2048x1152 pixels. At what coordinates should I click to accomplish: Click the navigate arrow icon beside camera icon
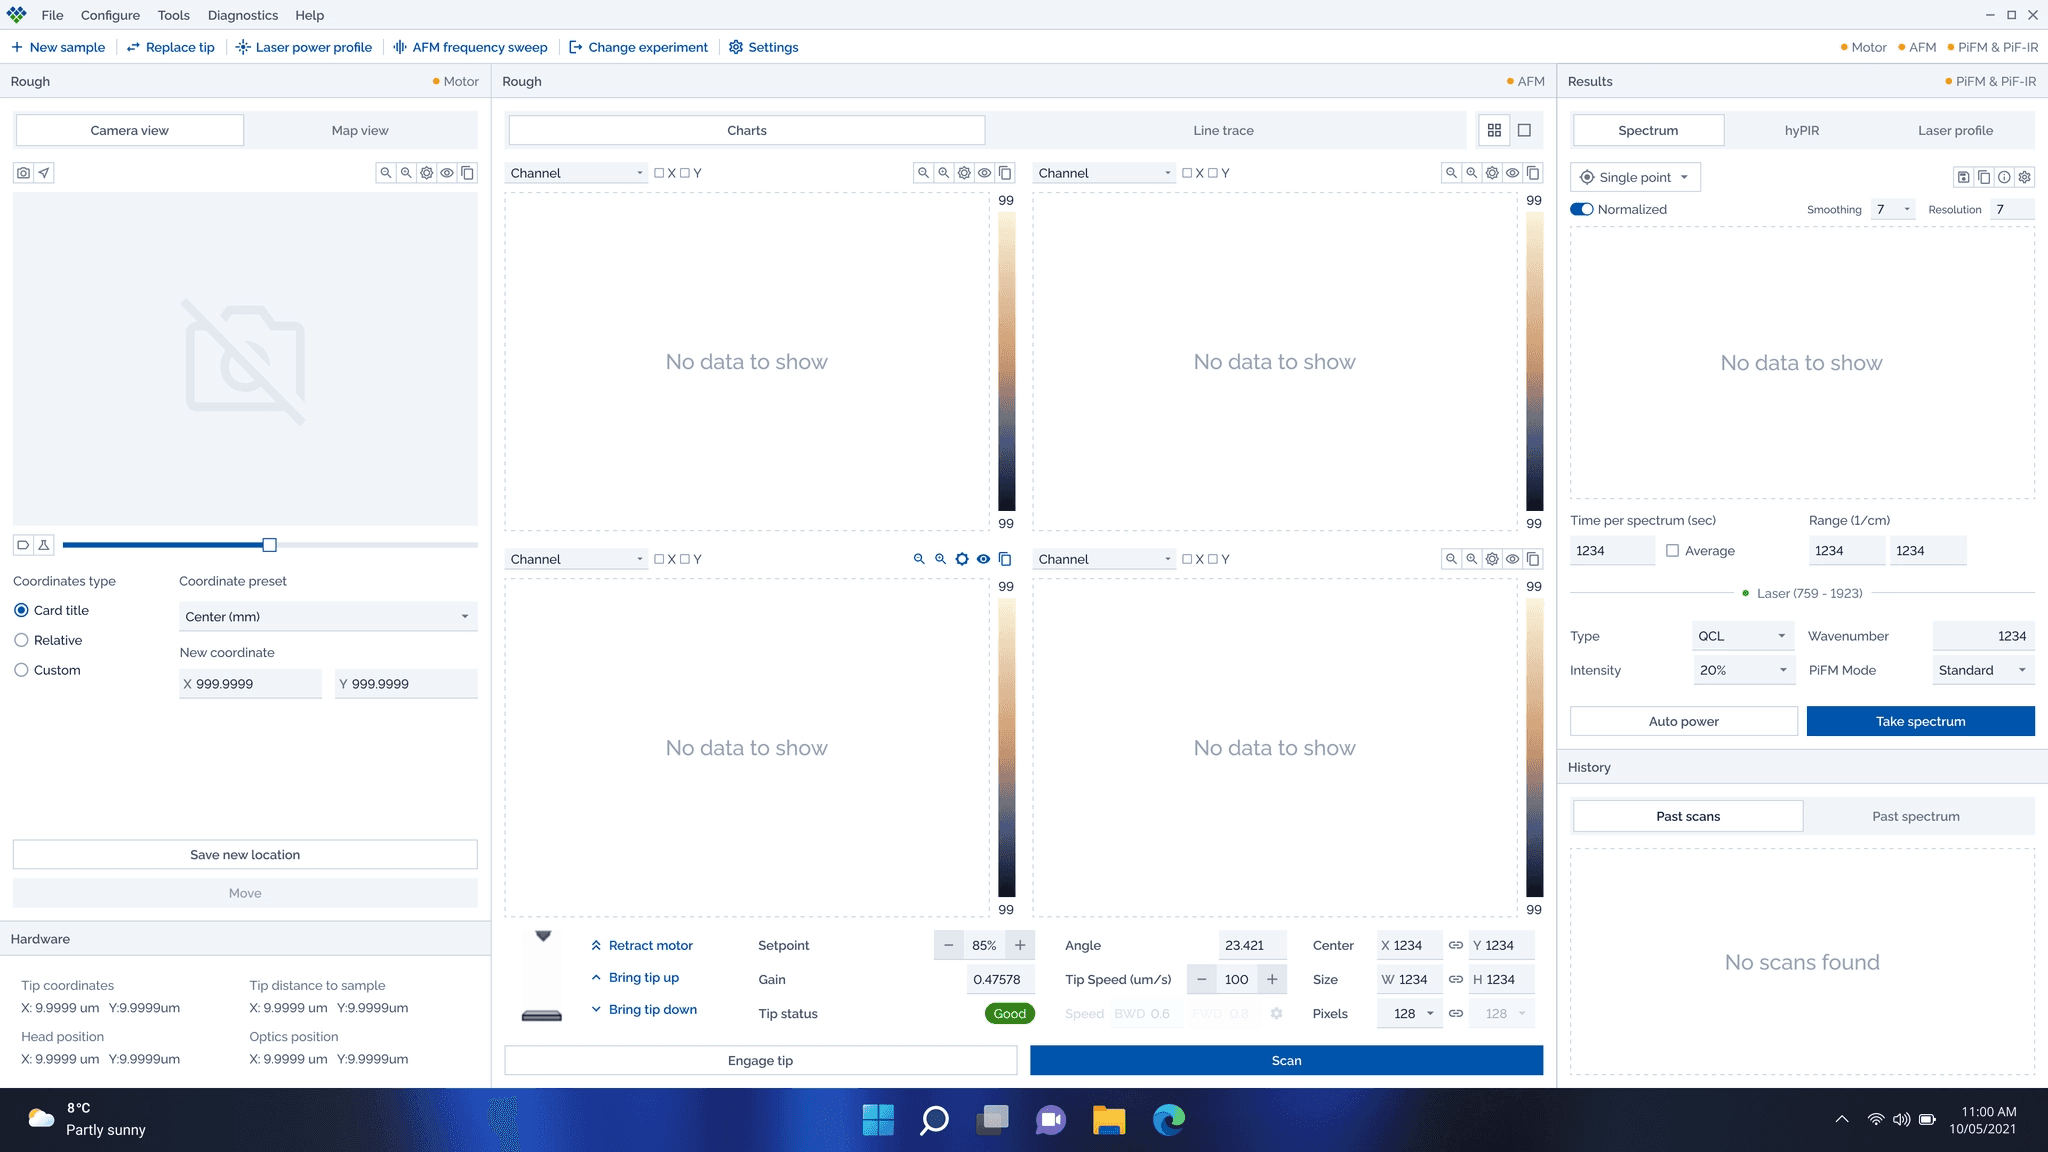click(44, 173)
